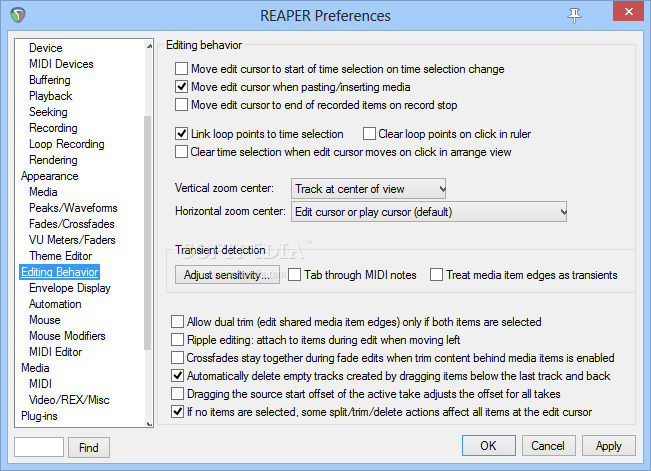Click the category list scroll up arrow
651x471 pixels.
pos(149,46)
